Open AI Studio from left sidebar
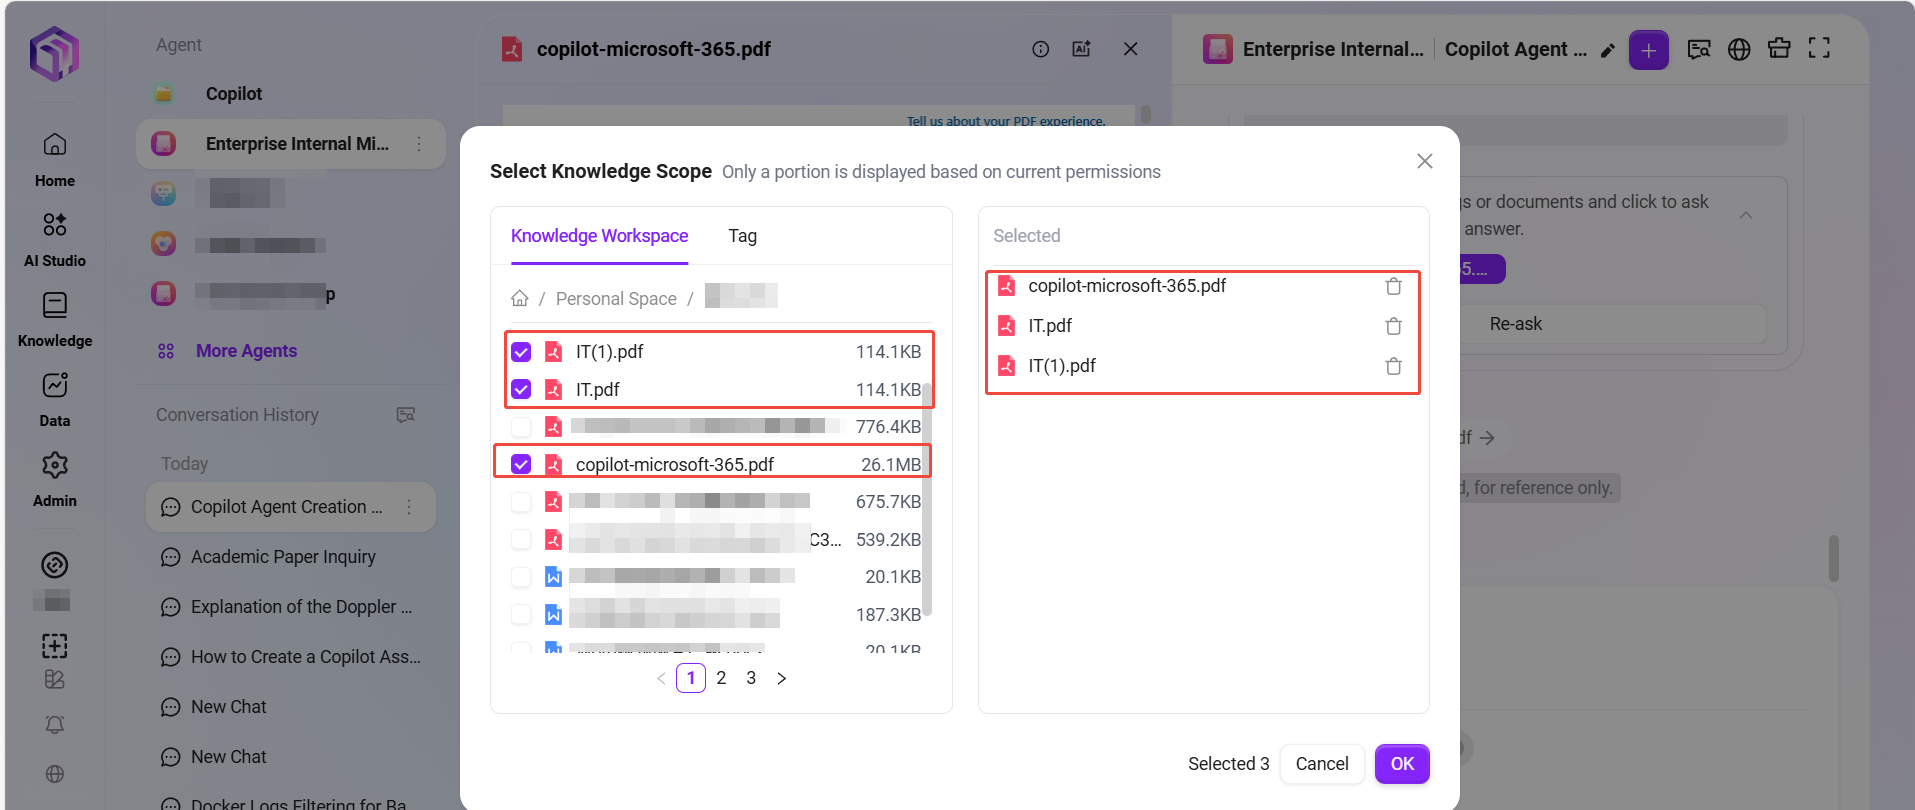This screenshot has height=810, width=1915. pos(55,239)
